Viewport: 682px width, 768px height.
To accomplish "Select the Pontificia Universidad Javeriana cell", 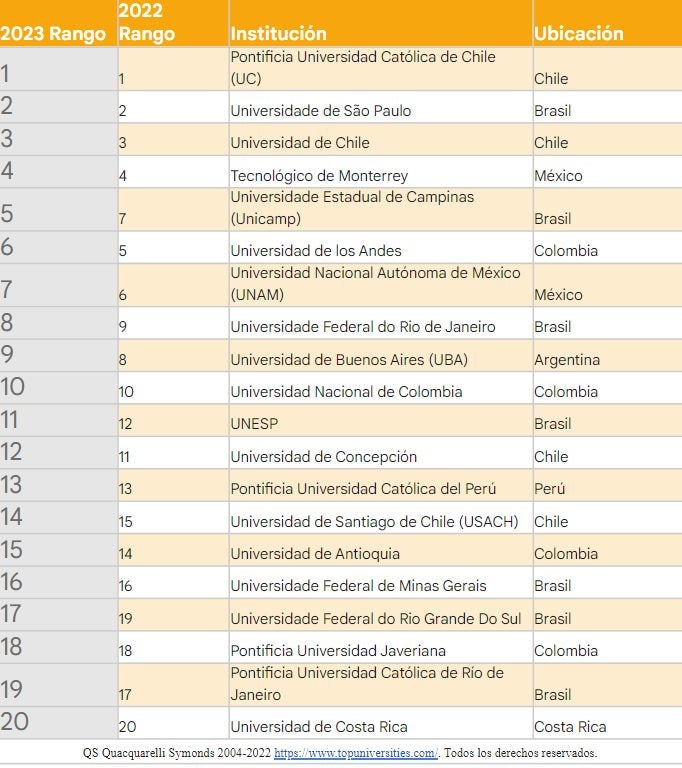I will (338, 651).
